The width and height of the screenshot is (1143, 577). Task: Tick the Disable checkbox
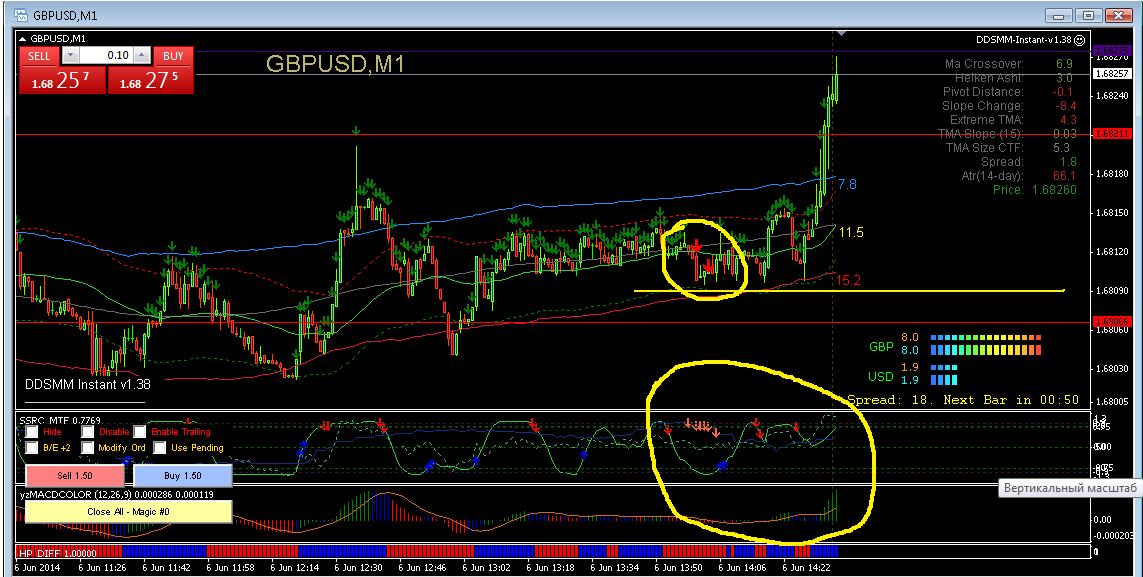[x=87, y=431]
